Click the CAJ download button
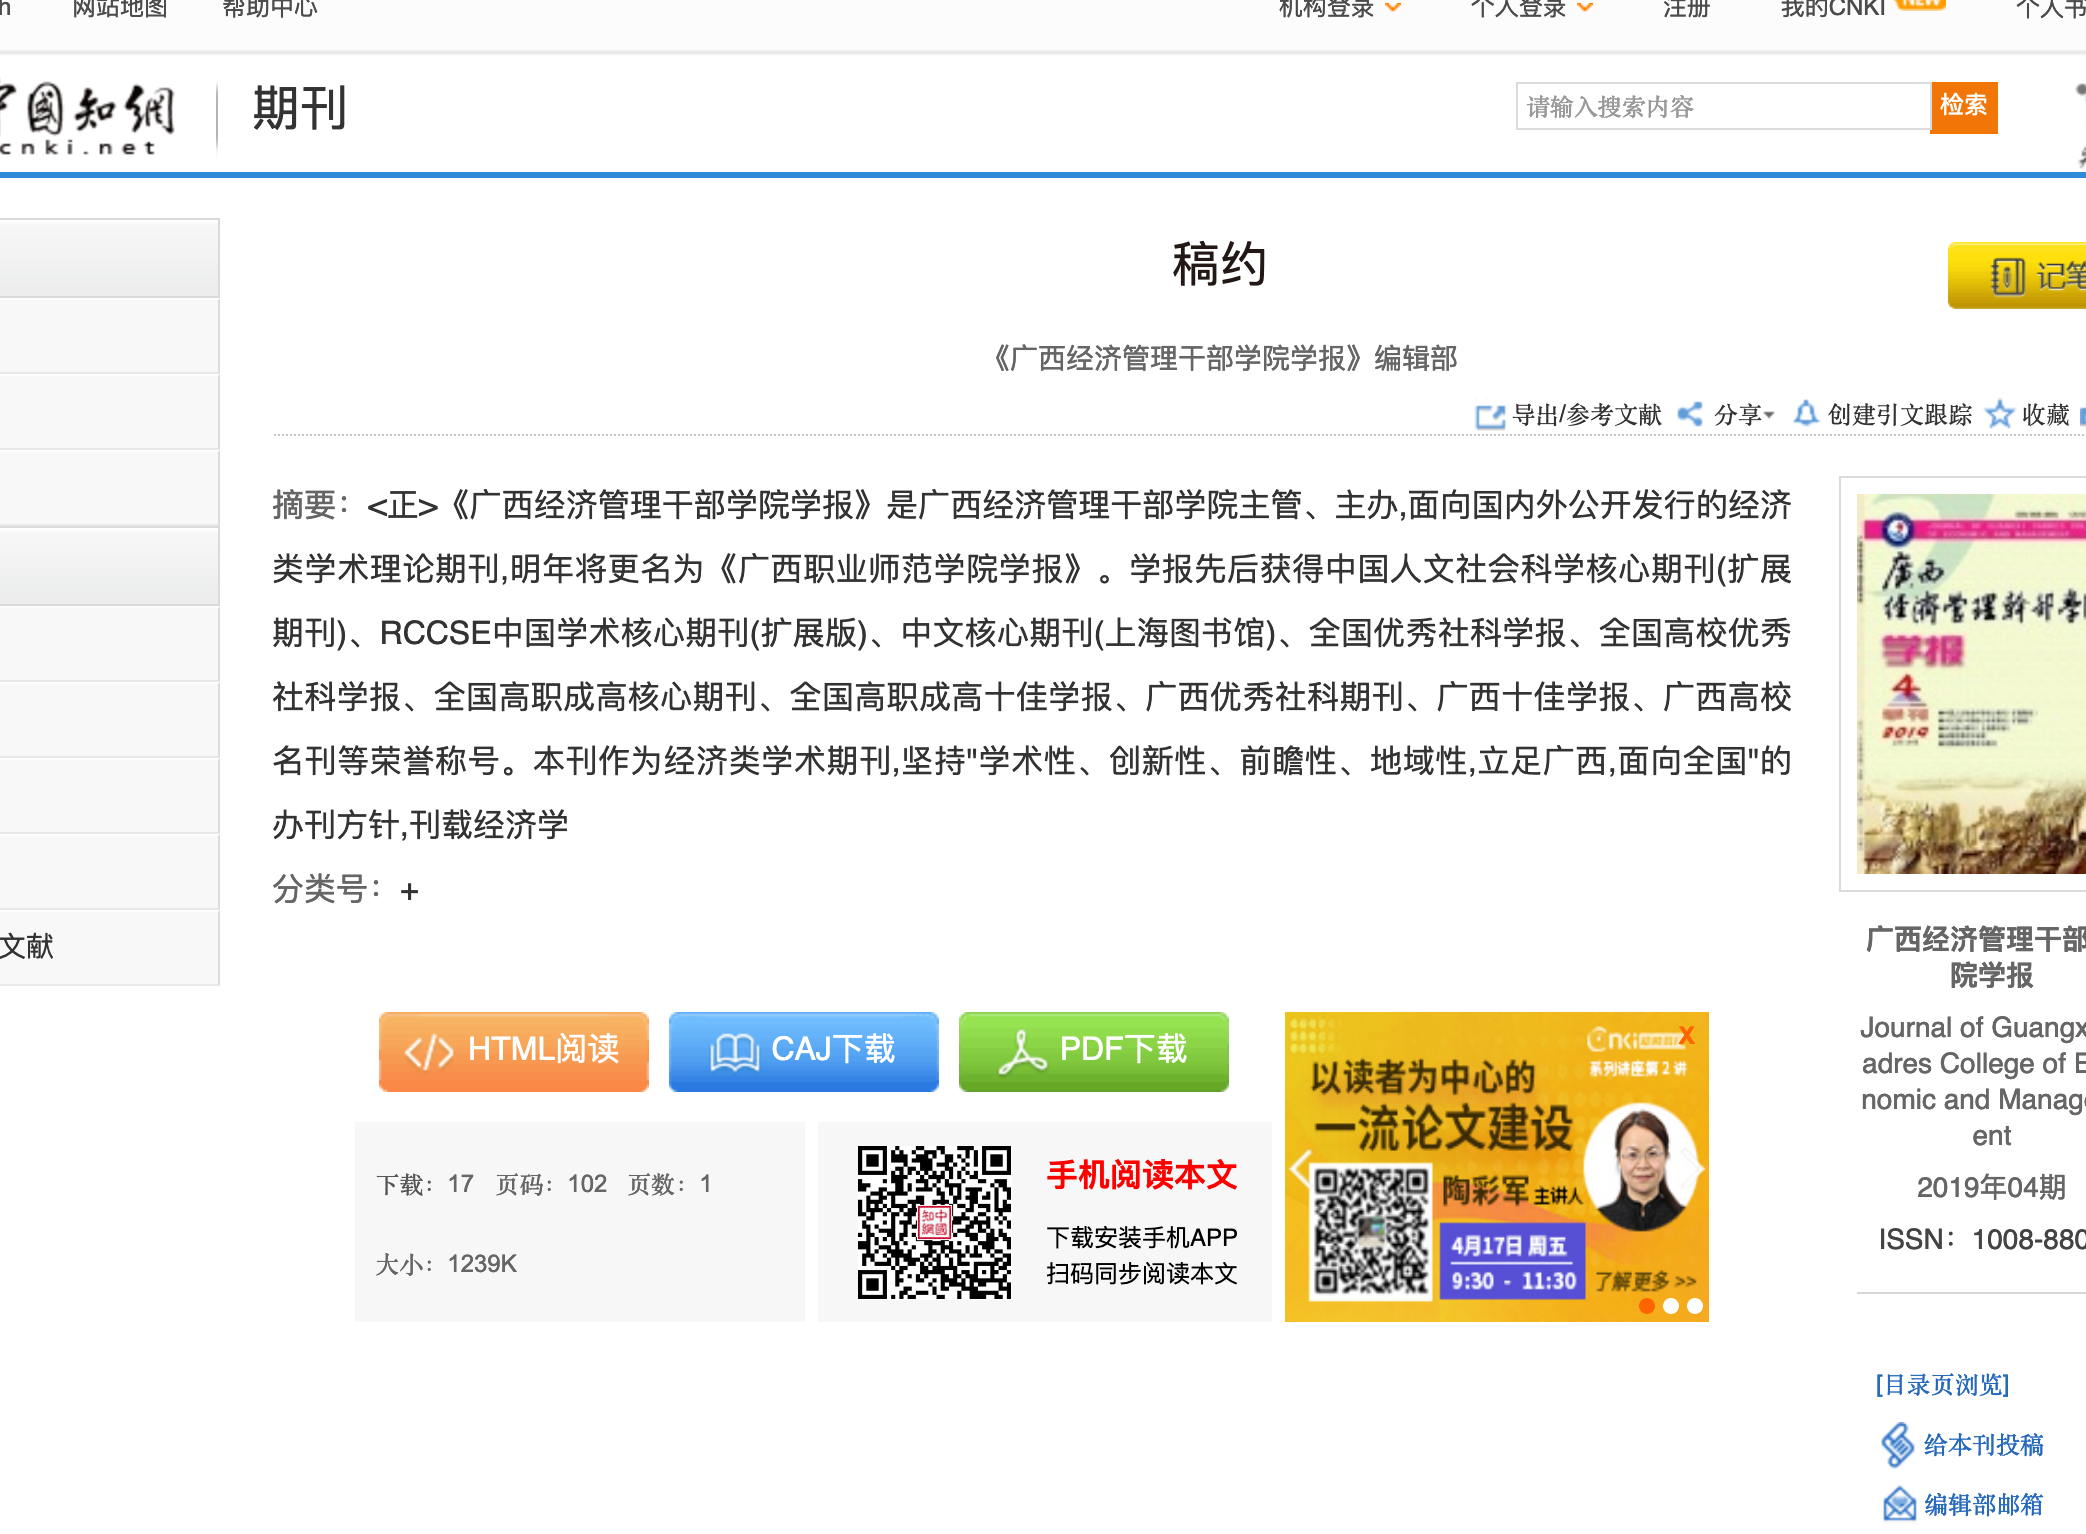The width and height of the screenshot is (2086, 1534). coord(803,1050)
